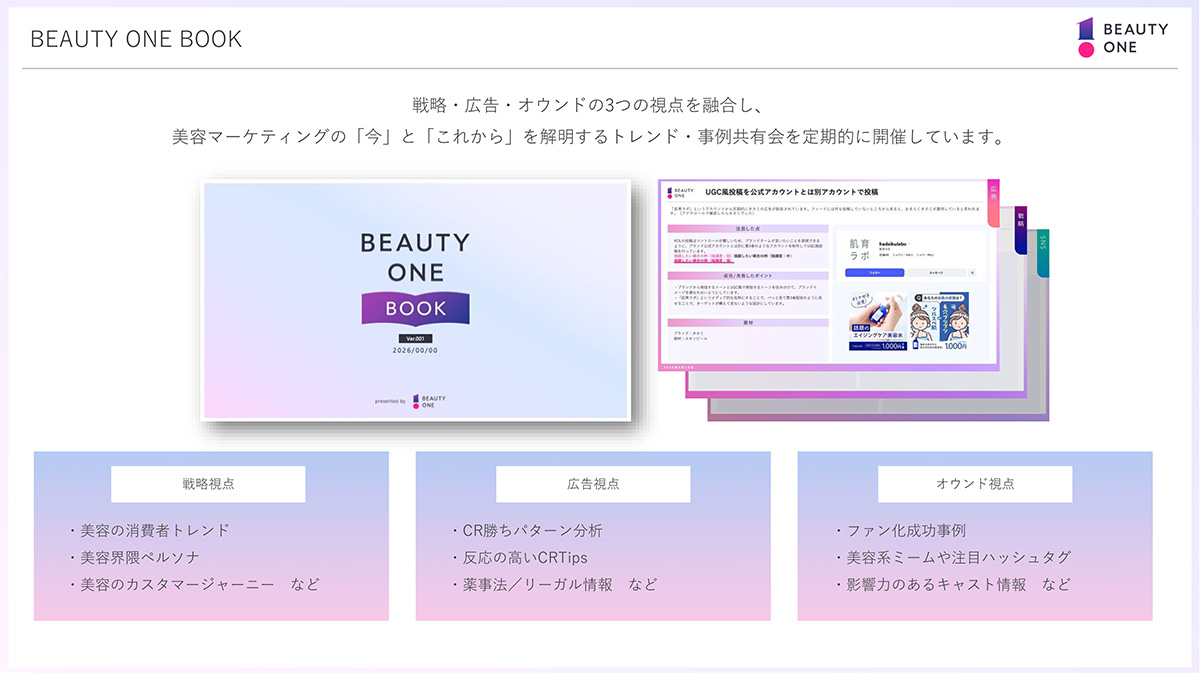Click the 戦略視点 card header
The image size is (1200, 675).
tap(208, 484)
